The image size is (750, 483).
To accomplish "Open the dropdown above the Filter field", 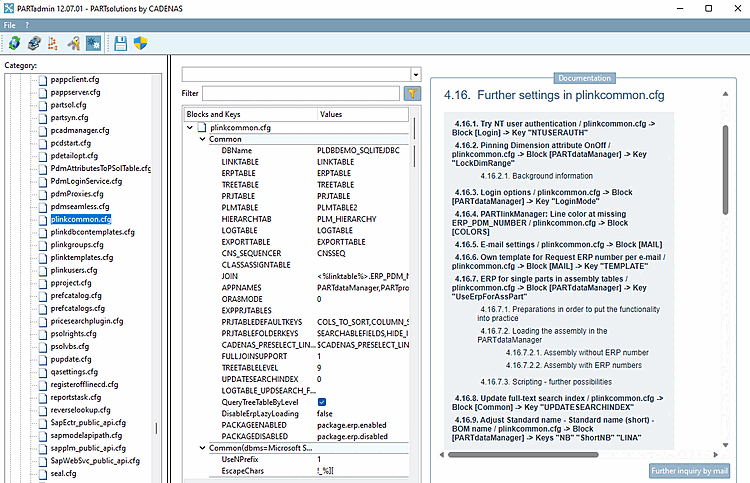I will pyautogui.click(x=414, y=74).
